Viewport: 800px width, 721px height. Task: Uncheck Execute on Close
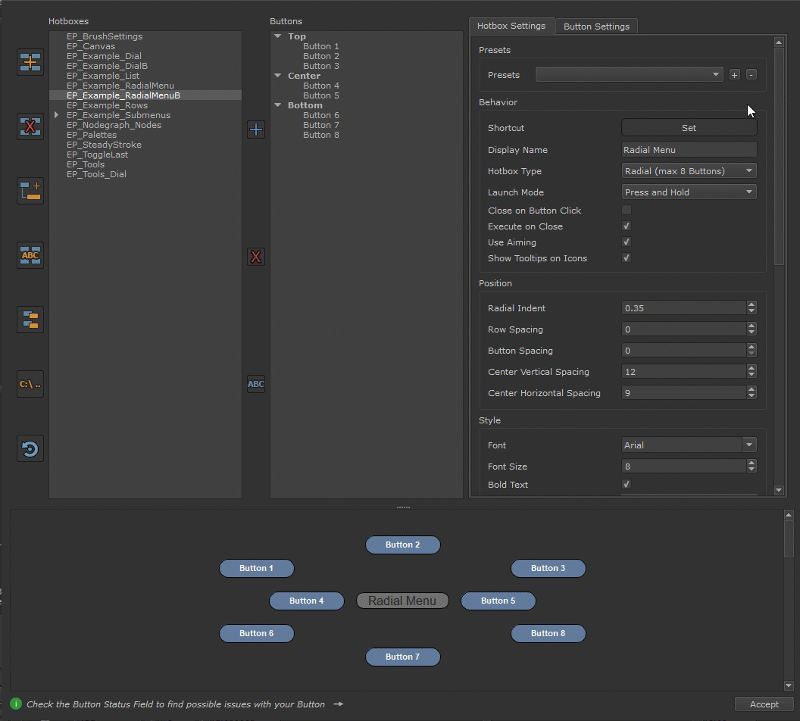[x=627, y=227]
